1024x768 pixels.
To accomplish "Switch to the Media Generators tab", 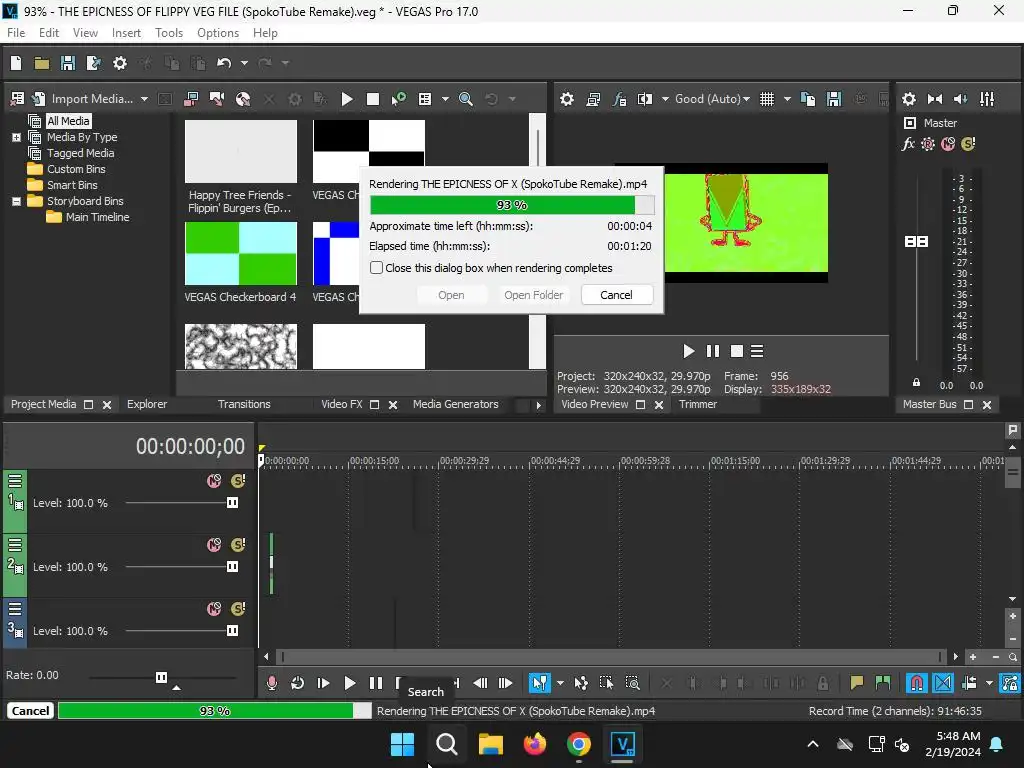I will [x=455, y=404].
